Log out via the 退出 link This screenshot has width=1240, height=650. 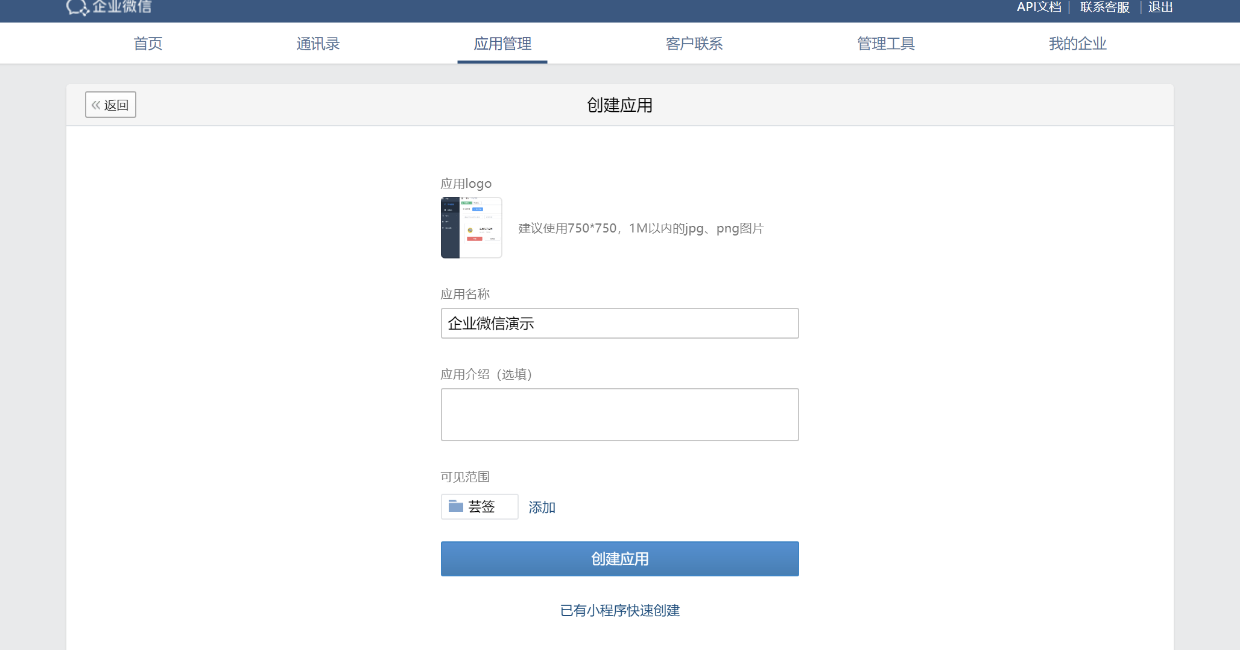pyautogui.click(x=1161, y=7)
